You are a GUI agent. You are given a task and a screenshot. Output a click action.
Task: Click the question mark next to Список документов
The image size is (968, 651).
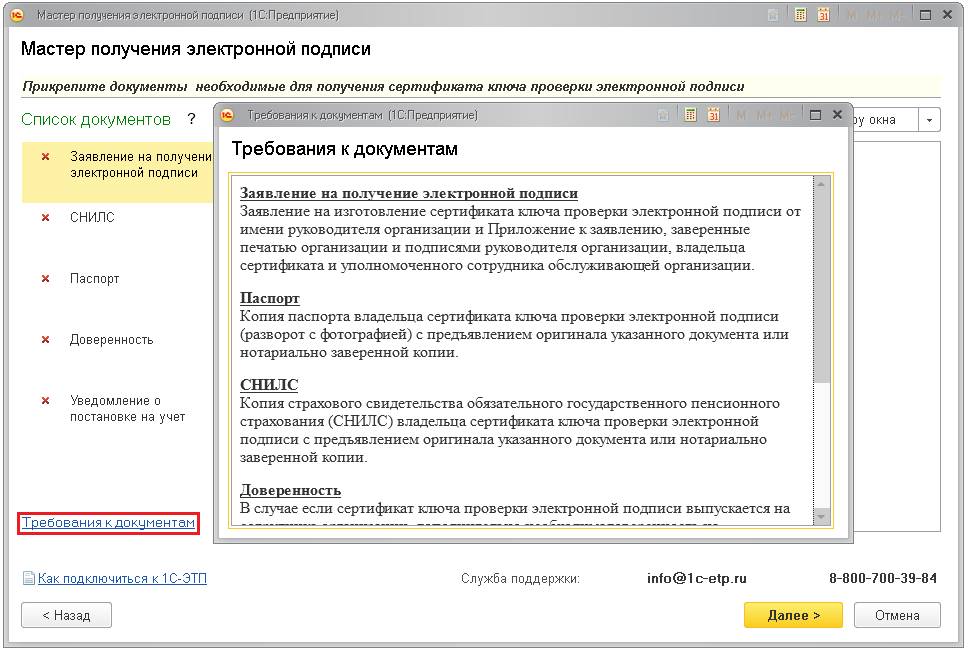(x=191, y=119)
